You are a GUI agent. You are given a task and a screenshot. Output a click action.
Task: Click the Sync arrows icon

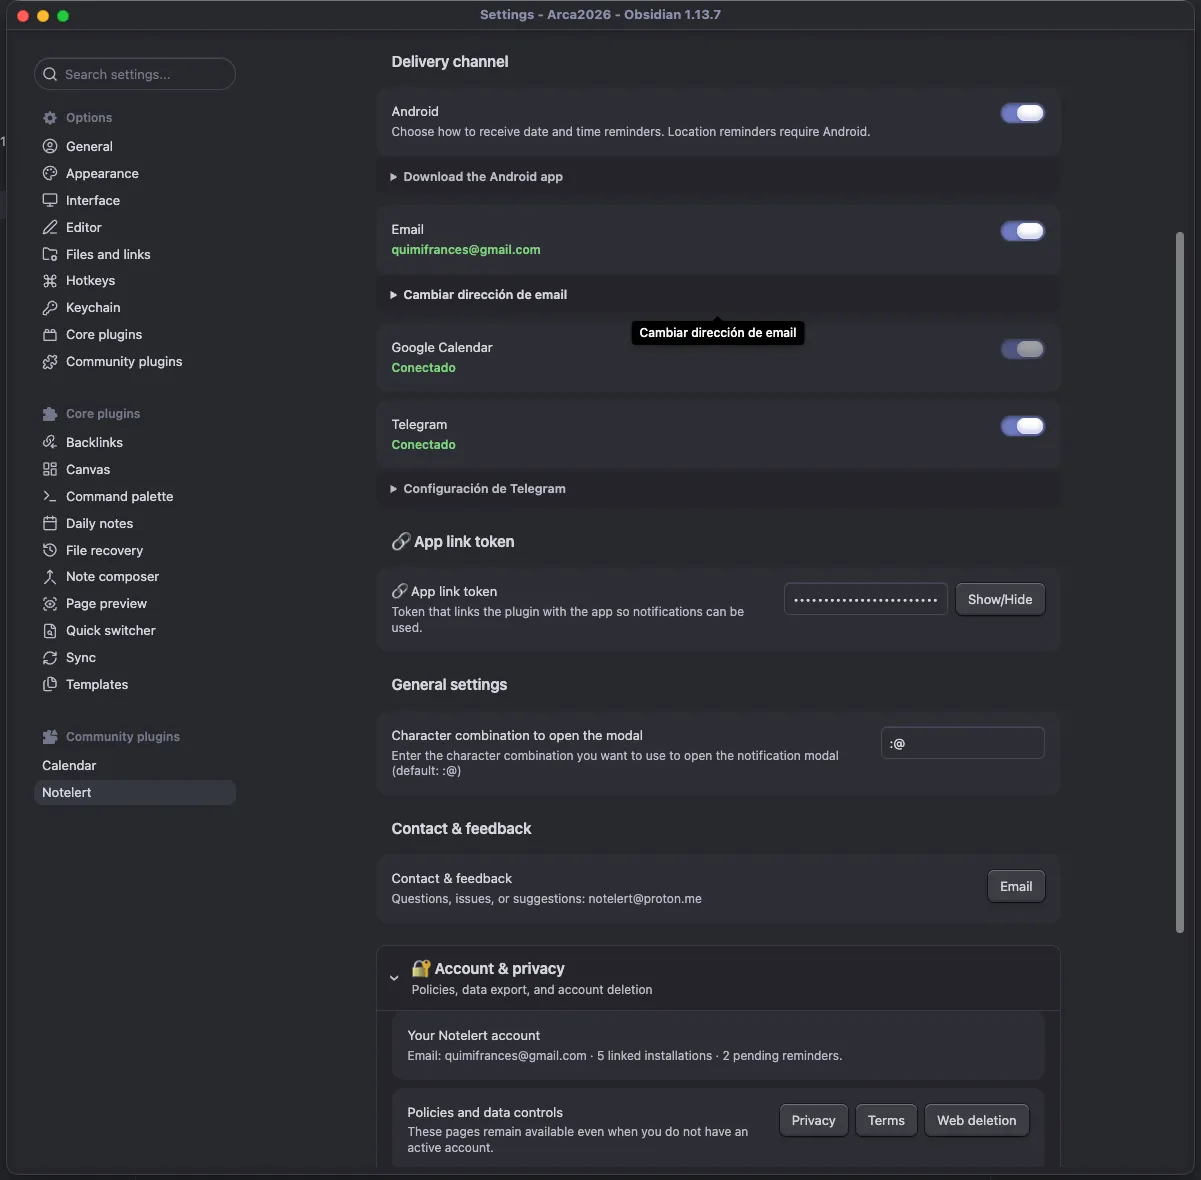[x=50, y=658]
